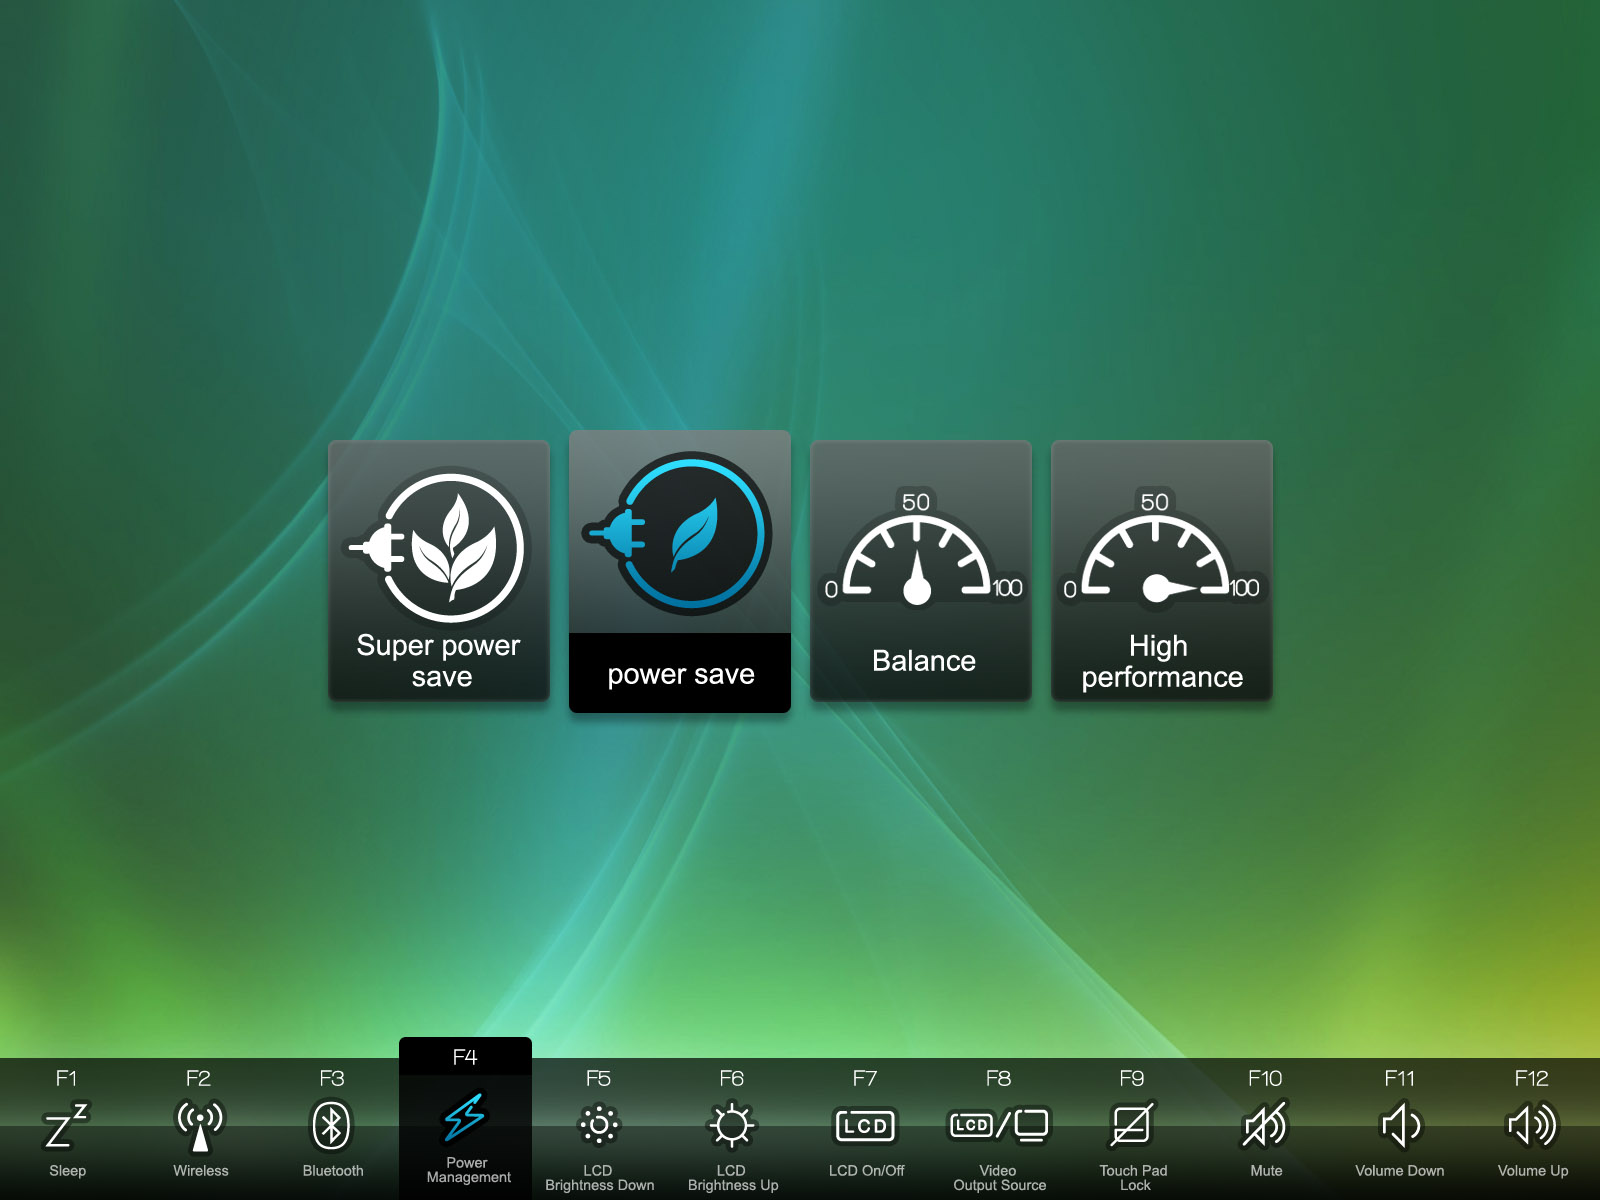Click the "F1" key label
Screen dimensions: 1600x1200
[66, 1078]
